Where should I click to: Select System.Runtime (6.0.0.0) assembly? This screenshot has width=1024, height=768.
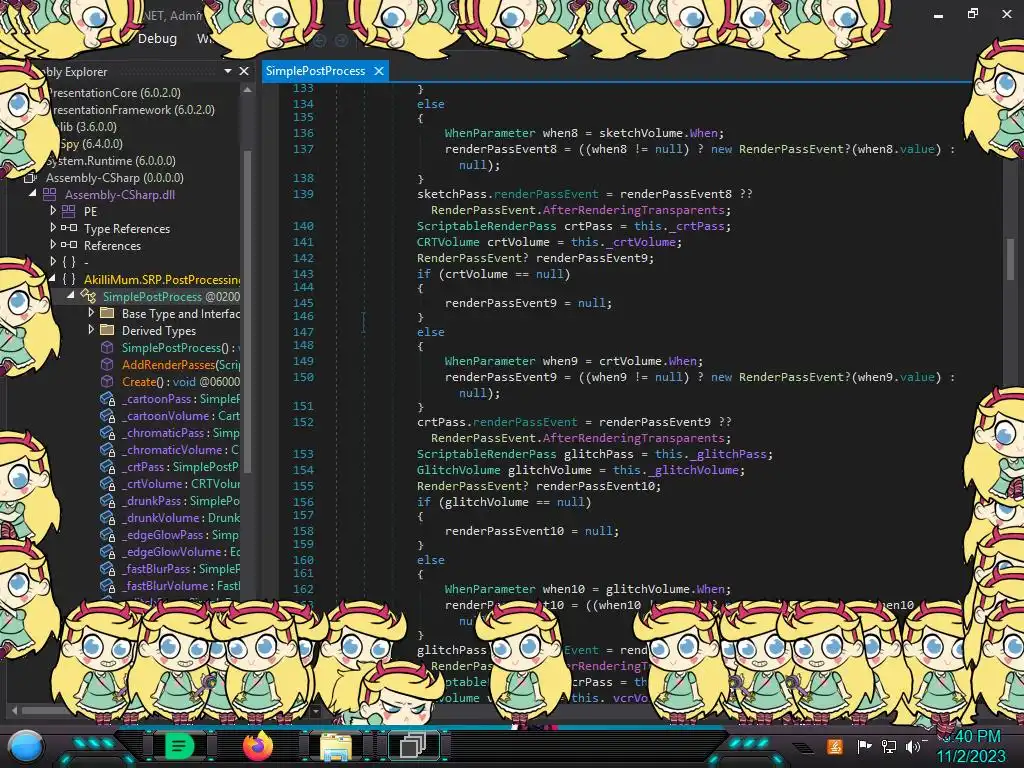point(110,161)
